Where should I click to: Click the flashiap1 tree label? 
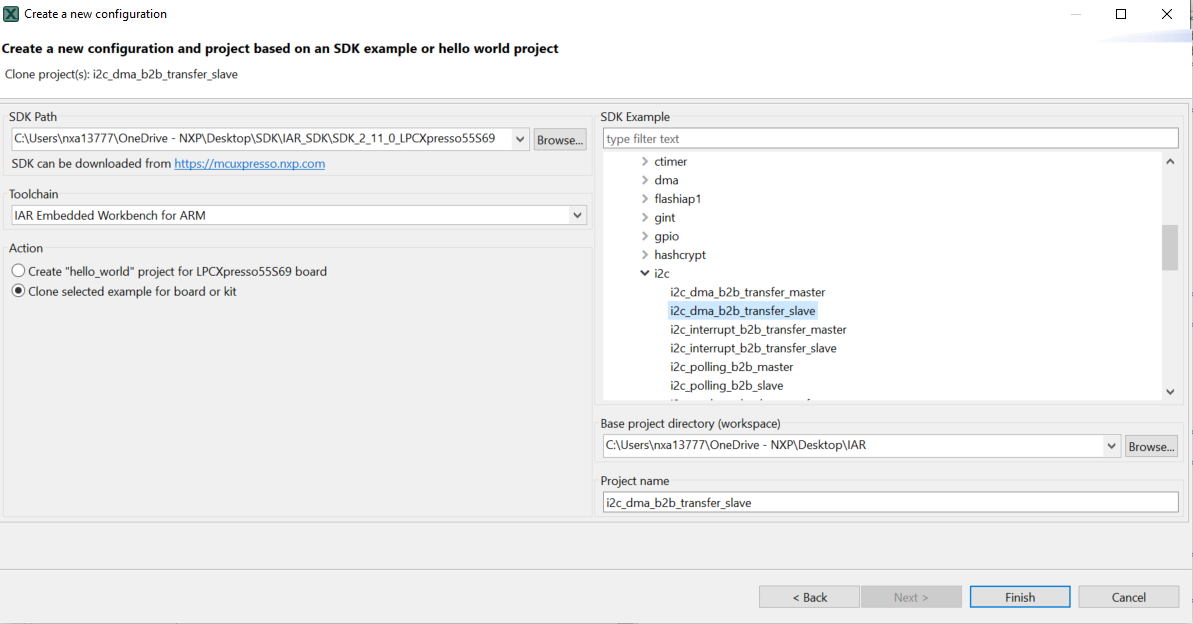click(x=678, y=199)
